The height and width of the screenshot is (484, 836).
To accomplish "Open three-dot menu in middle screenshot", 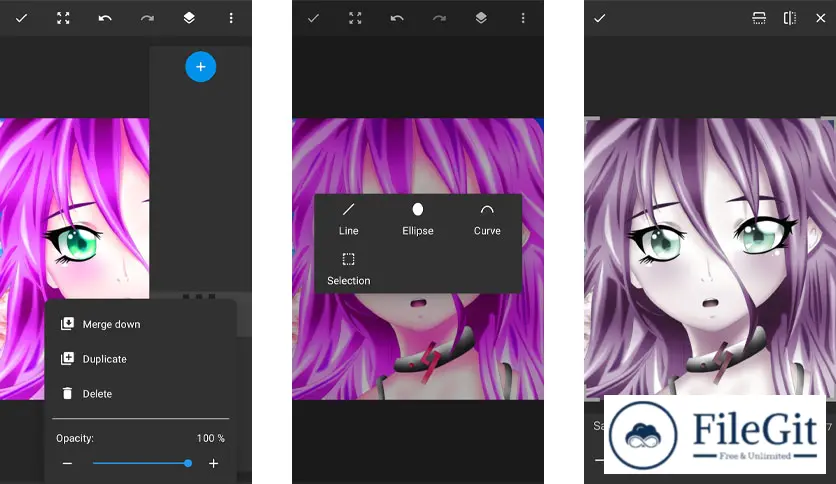I will (x=523, y=18).
